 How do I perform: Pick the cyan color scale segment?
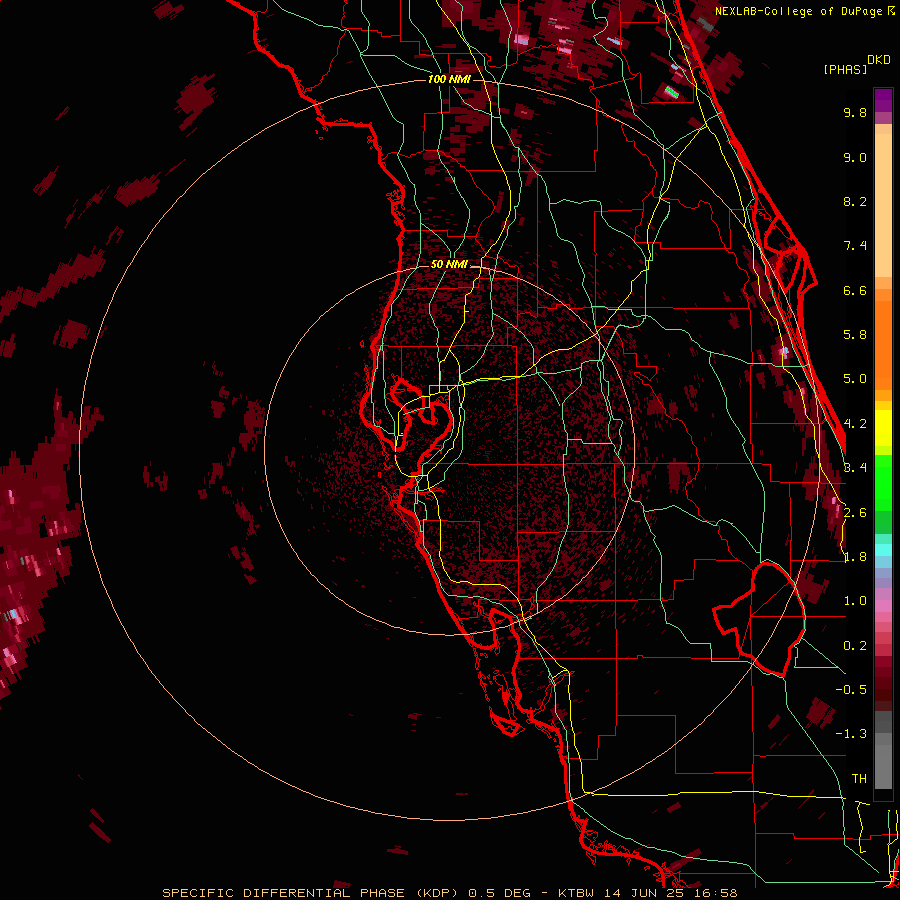coord(883,550)
